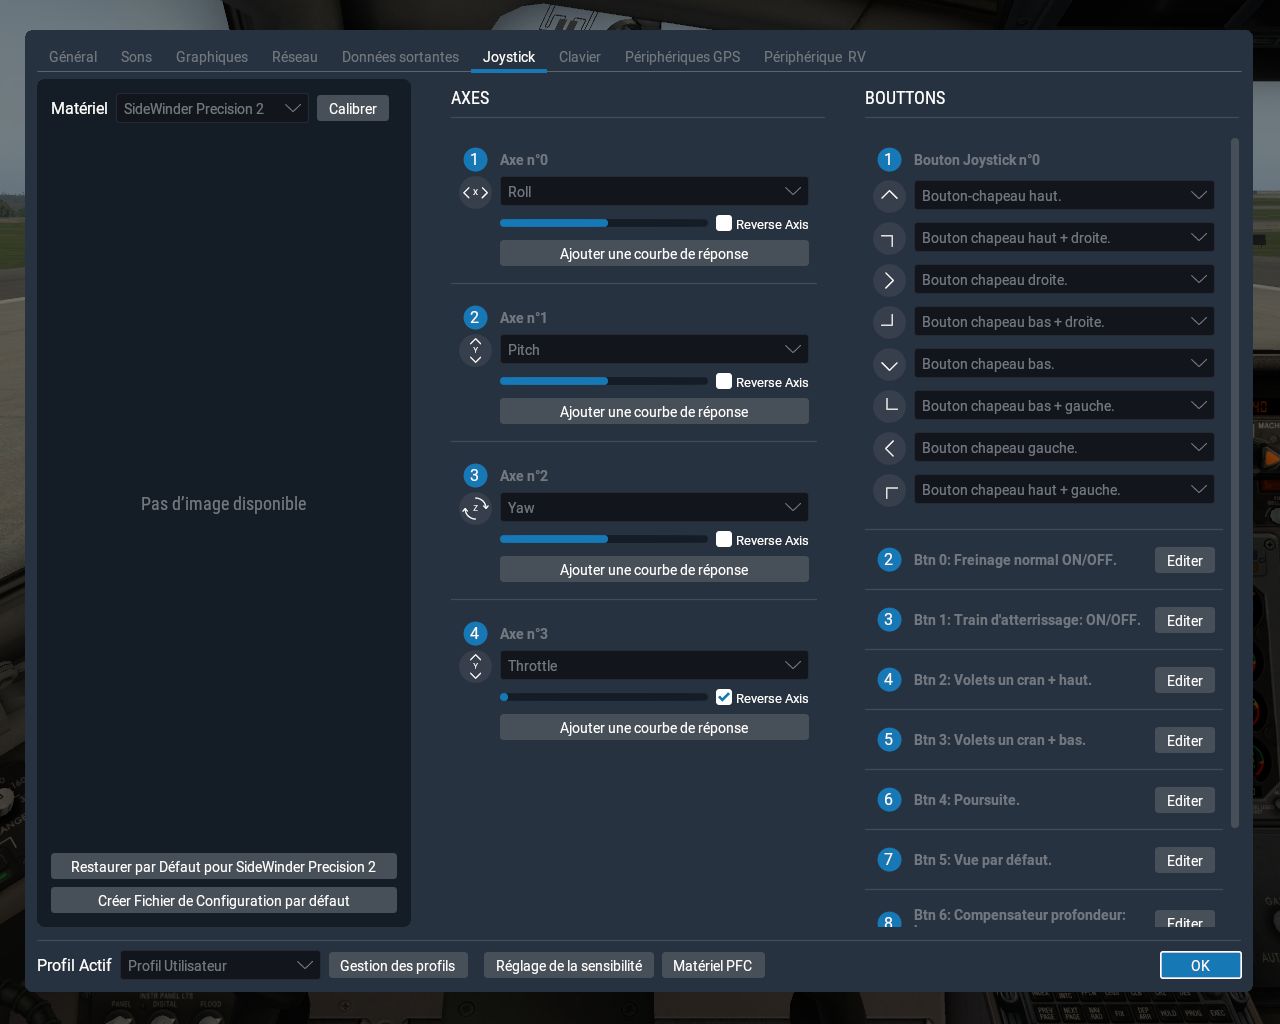Click Créer Fichier de Configuration par défaut
The image size is (1280, 1024).
(224, 900)
